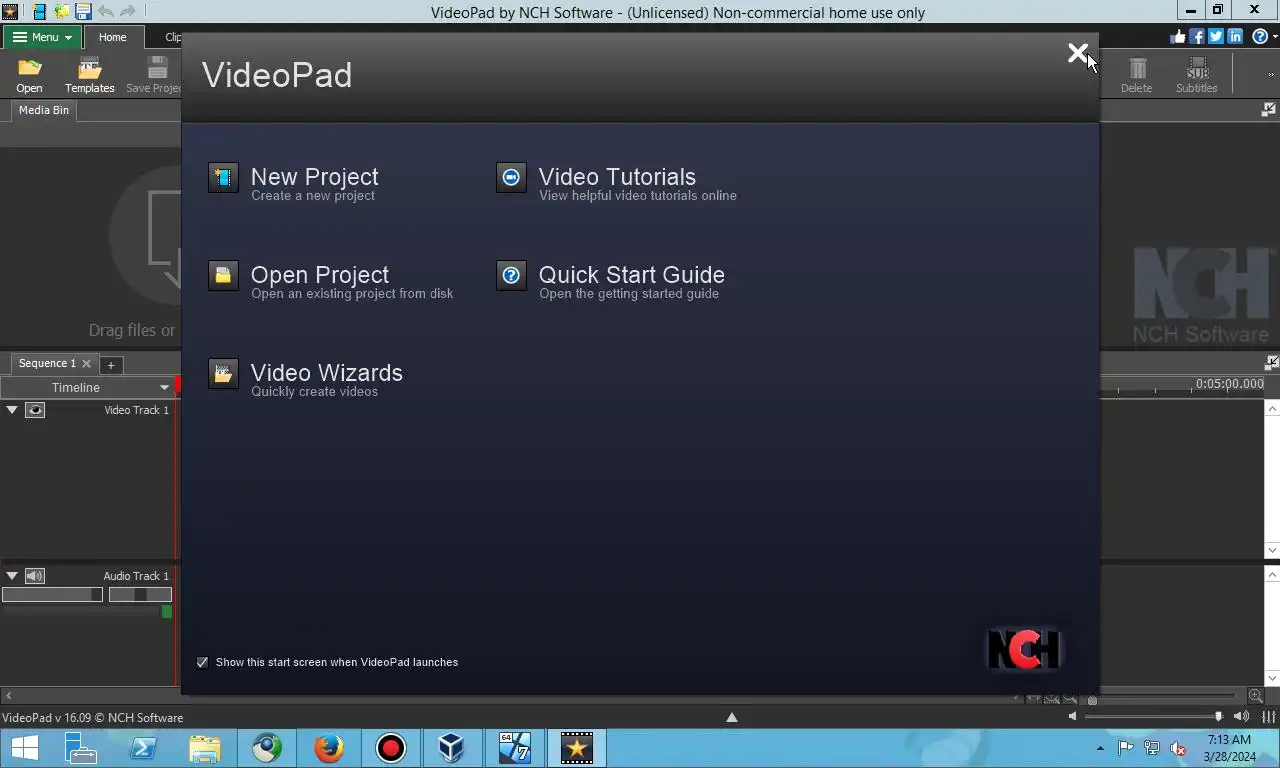Viewport: 1280px width, 768px height.
Task: Open File Explorer from the taskbar
Action: [205, 748]
